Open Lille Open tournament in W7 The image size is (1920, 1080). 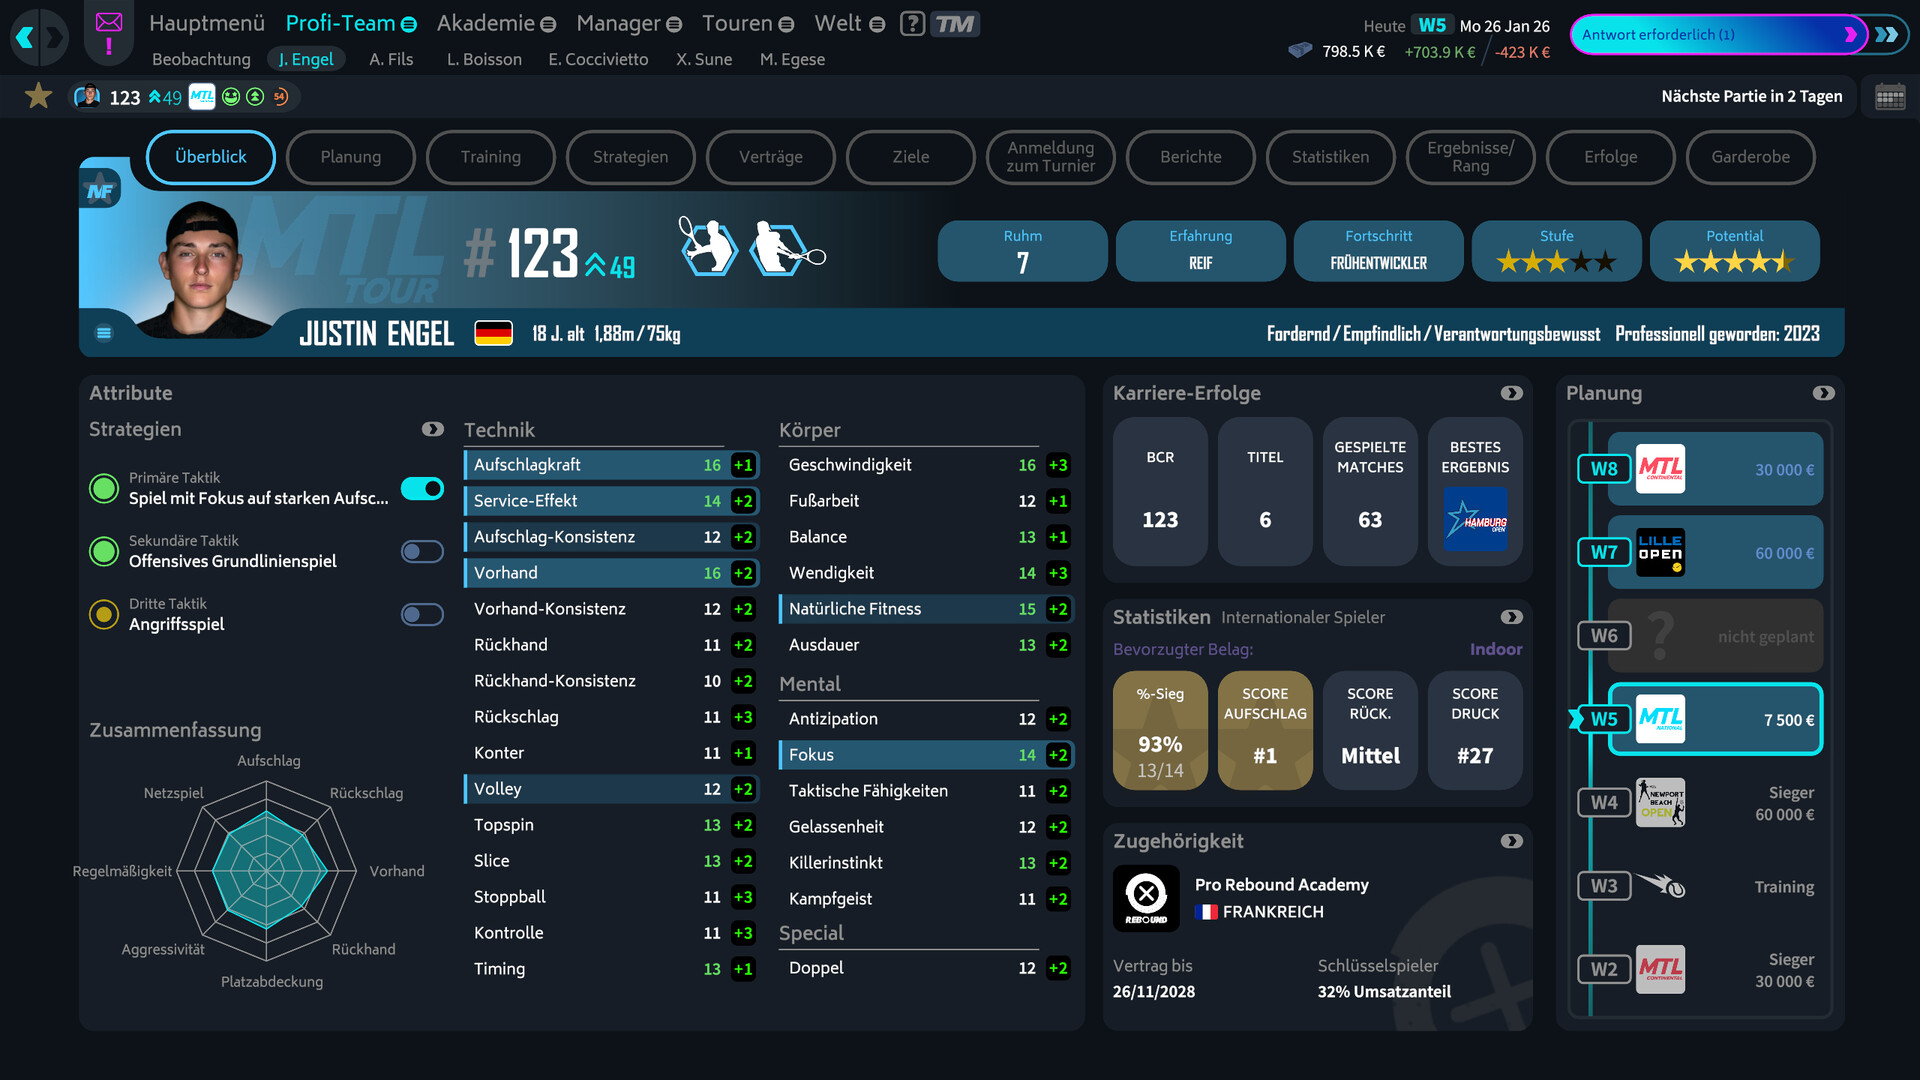(x=1715, y=552)
